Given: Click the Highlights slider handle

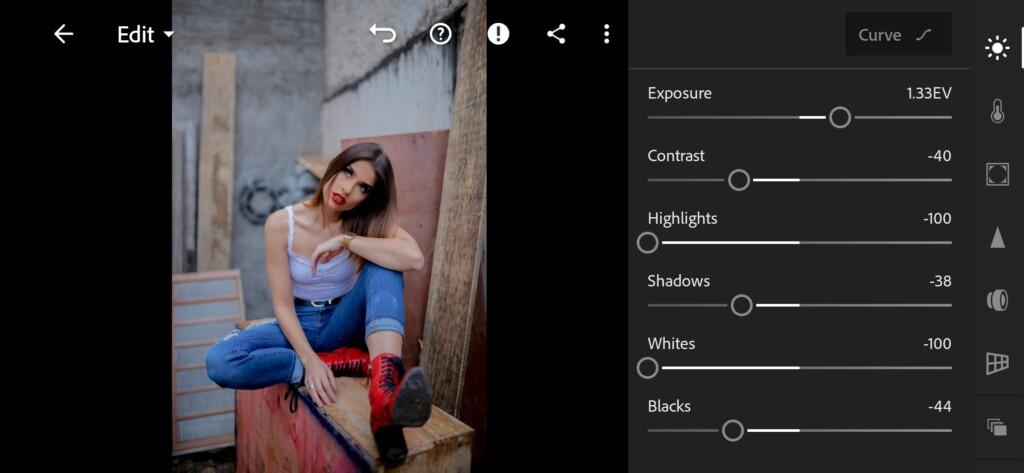Looking at the screenshot, I should point(647,243).
